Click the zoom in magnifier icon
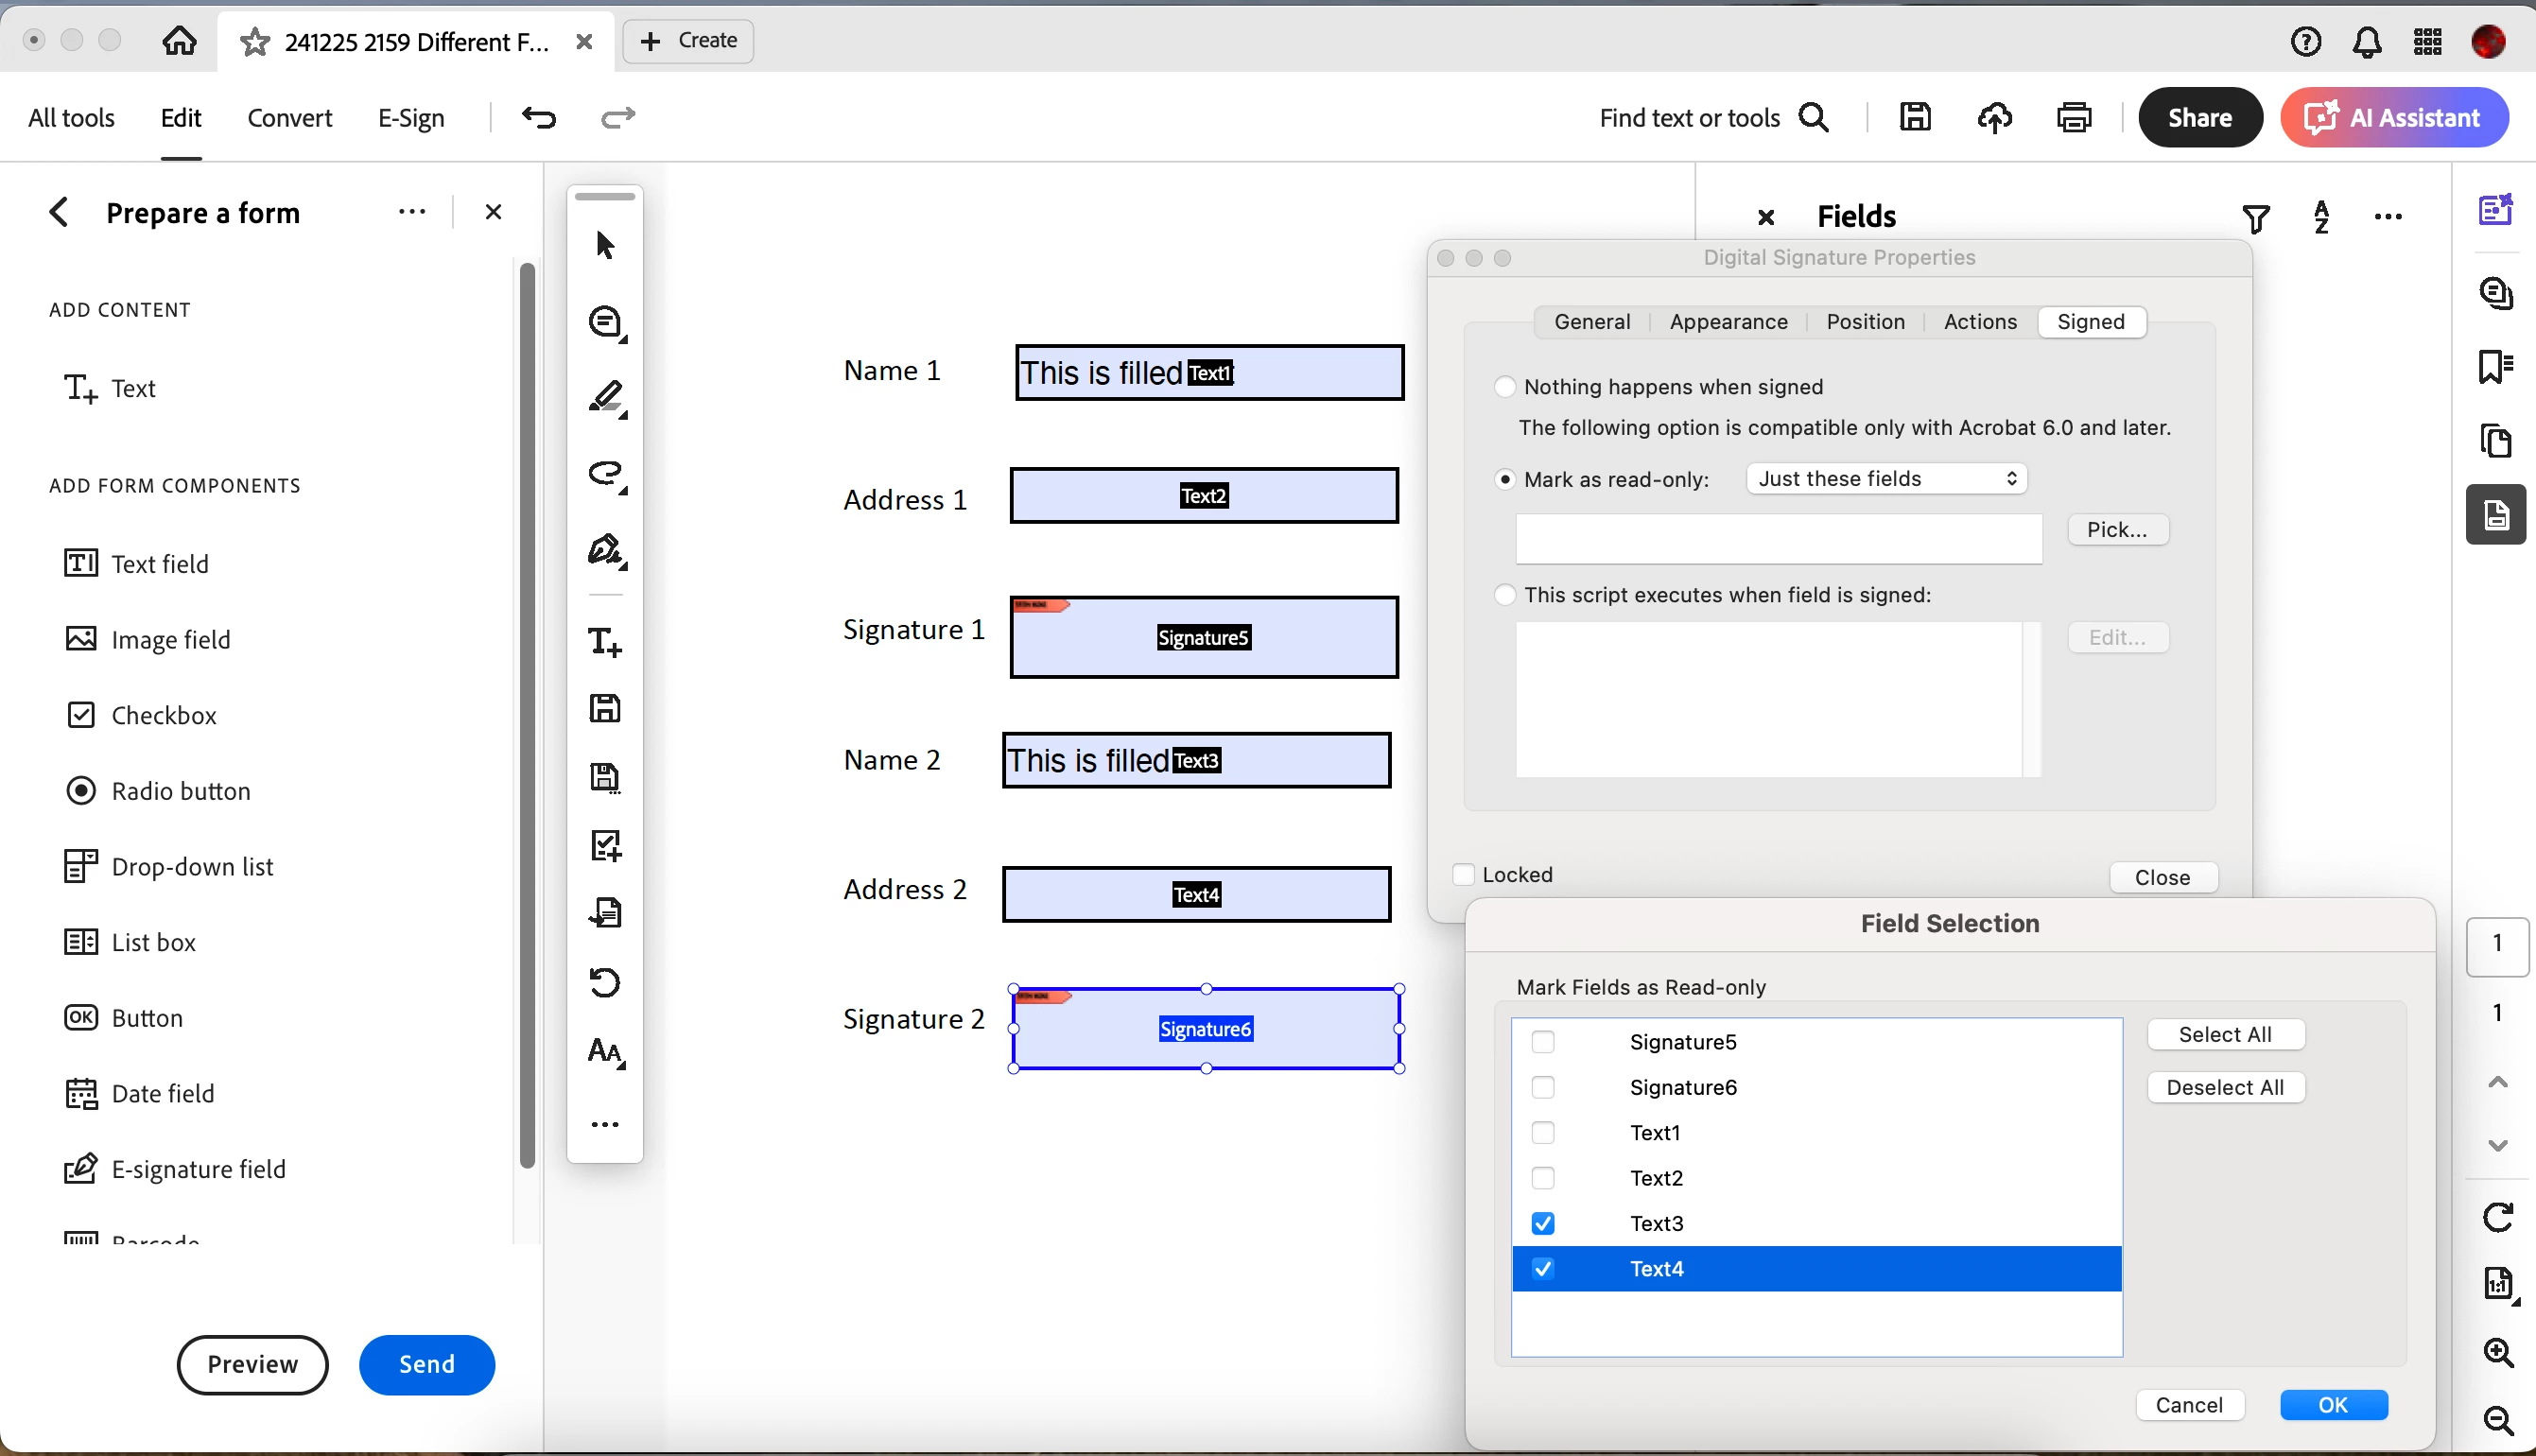The image size is (2536, 1456). (x=2497, y=1352)
